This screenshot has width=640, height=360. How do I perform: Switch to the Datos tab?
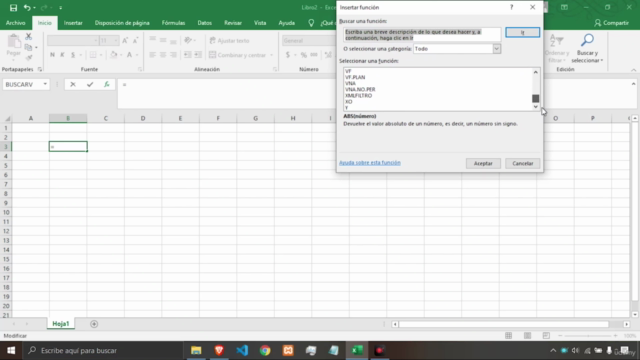(x=204, y=23)
